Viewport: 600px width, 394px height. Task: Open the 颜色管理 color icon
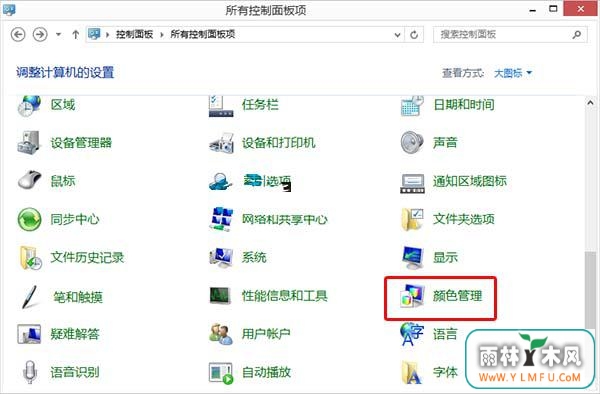[412, 296]
